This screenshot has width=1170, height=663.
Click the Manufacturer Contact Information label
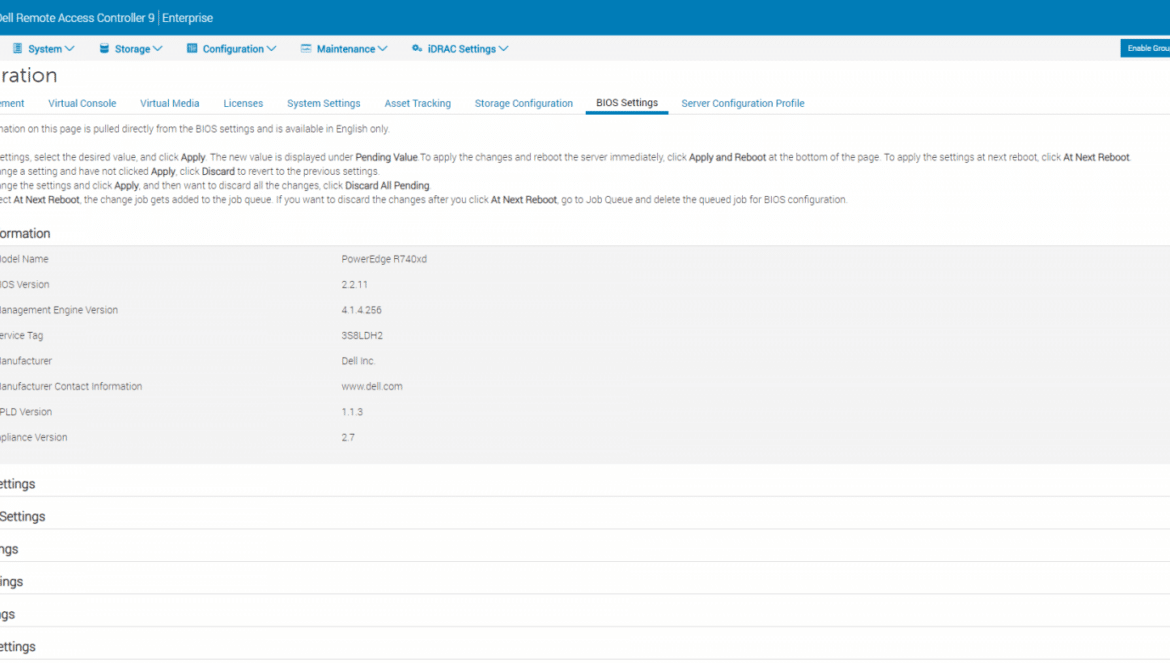point(71,386)
